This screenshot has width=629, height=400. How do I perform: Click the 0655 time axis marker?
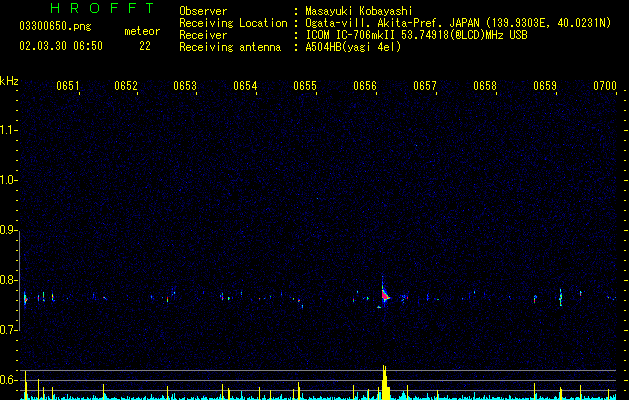305,86
